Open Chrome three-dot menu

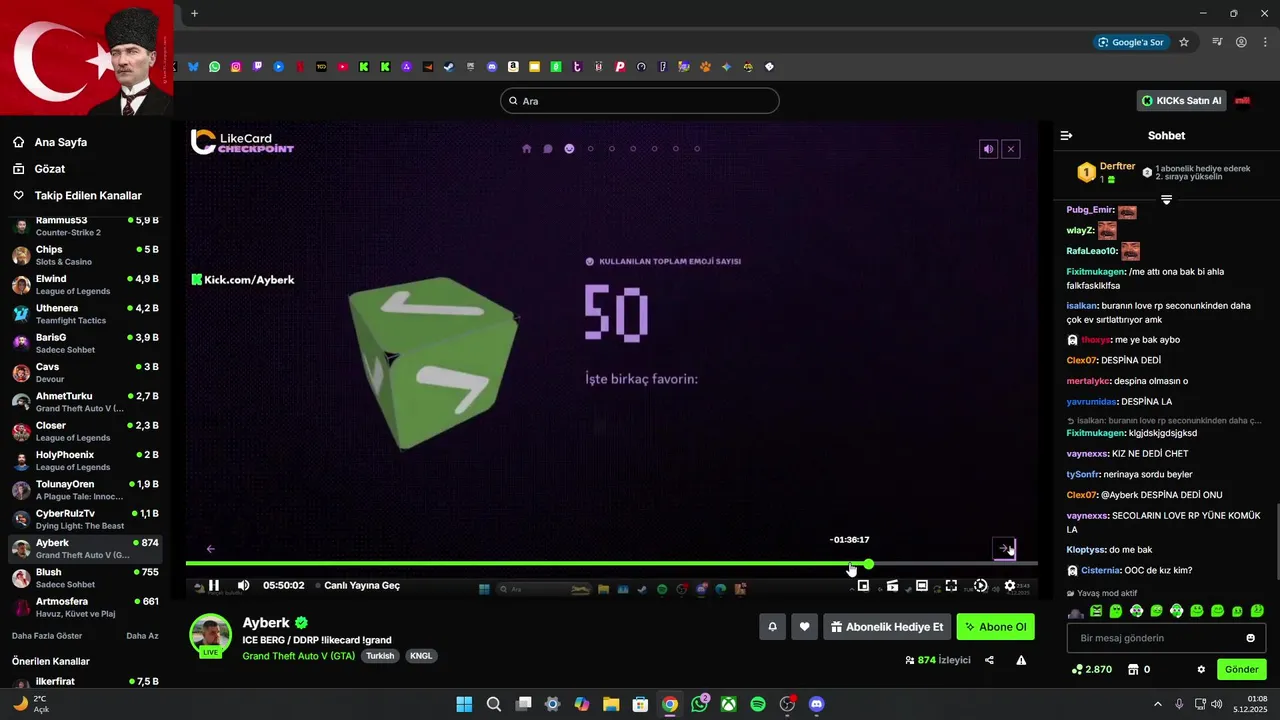[1265, 42]
